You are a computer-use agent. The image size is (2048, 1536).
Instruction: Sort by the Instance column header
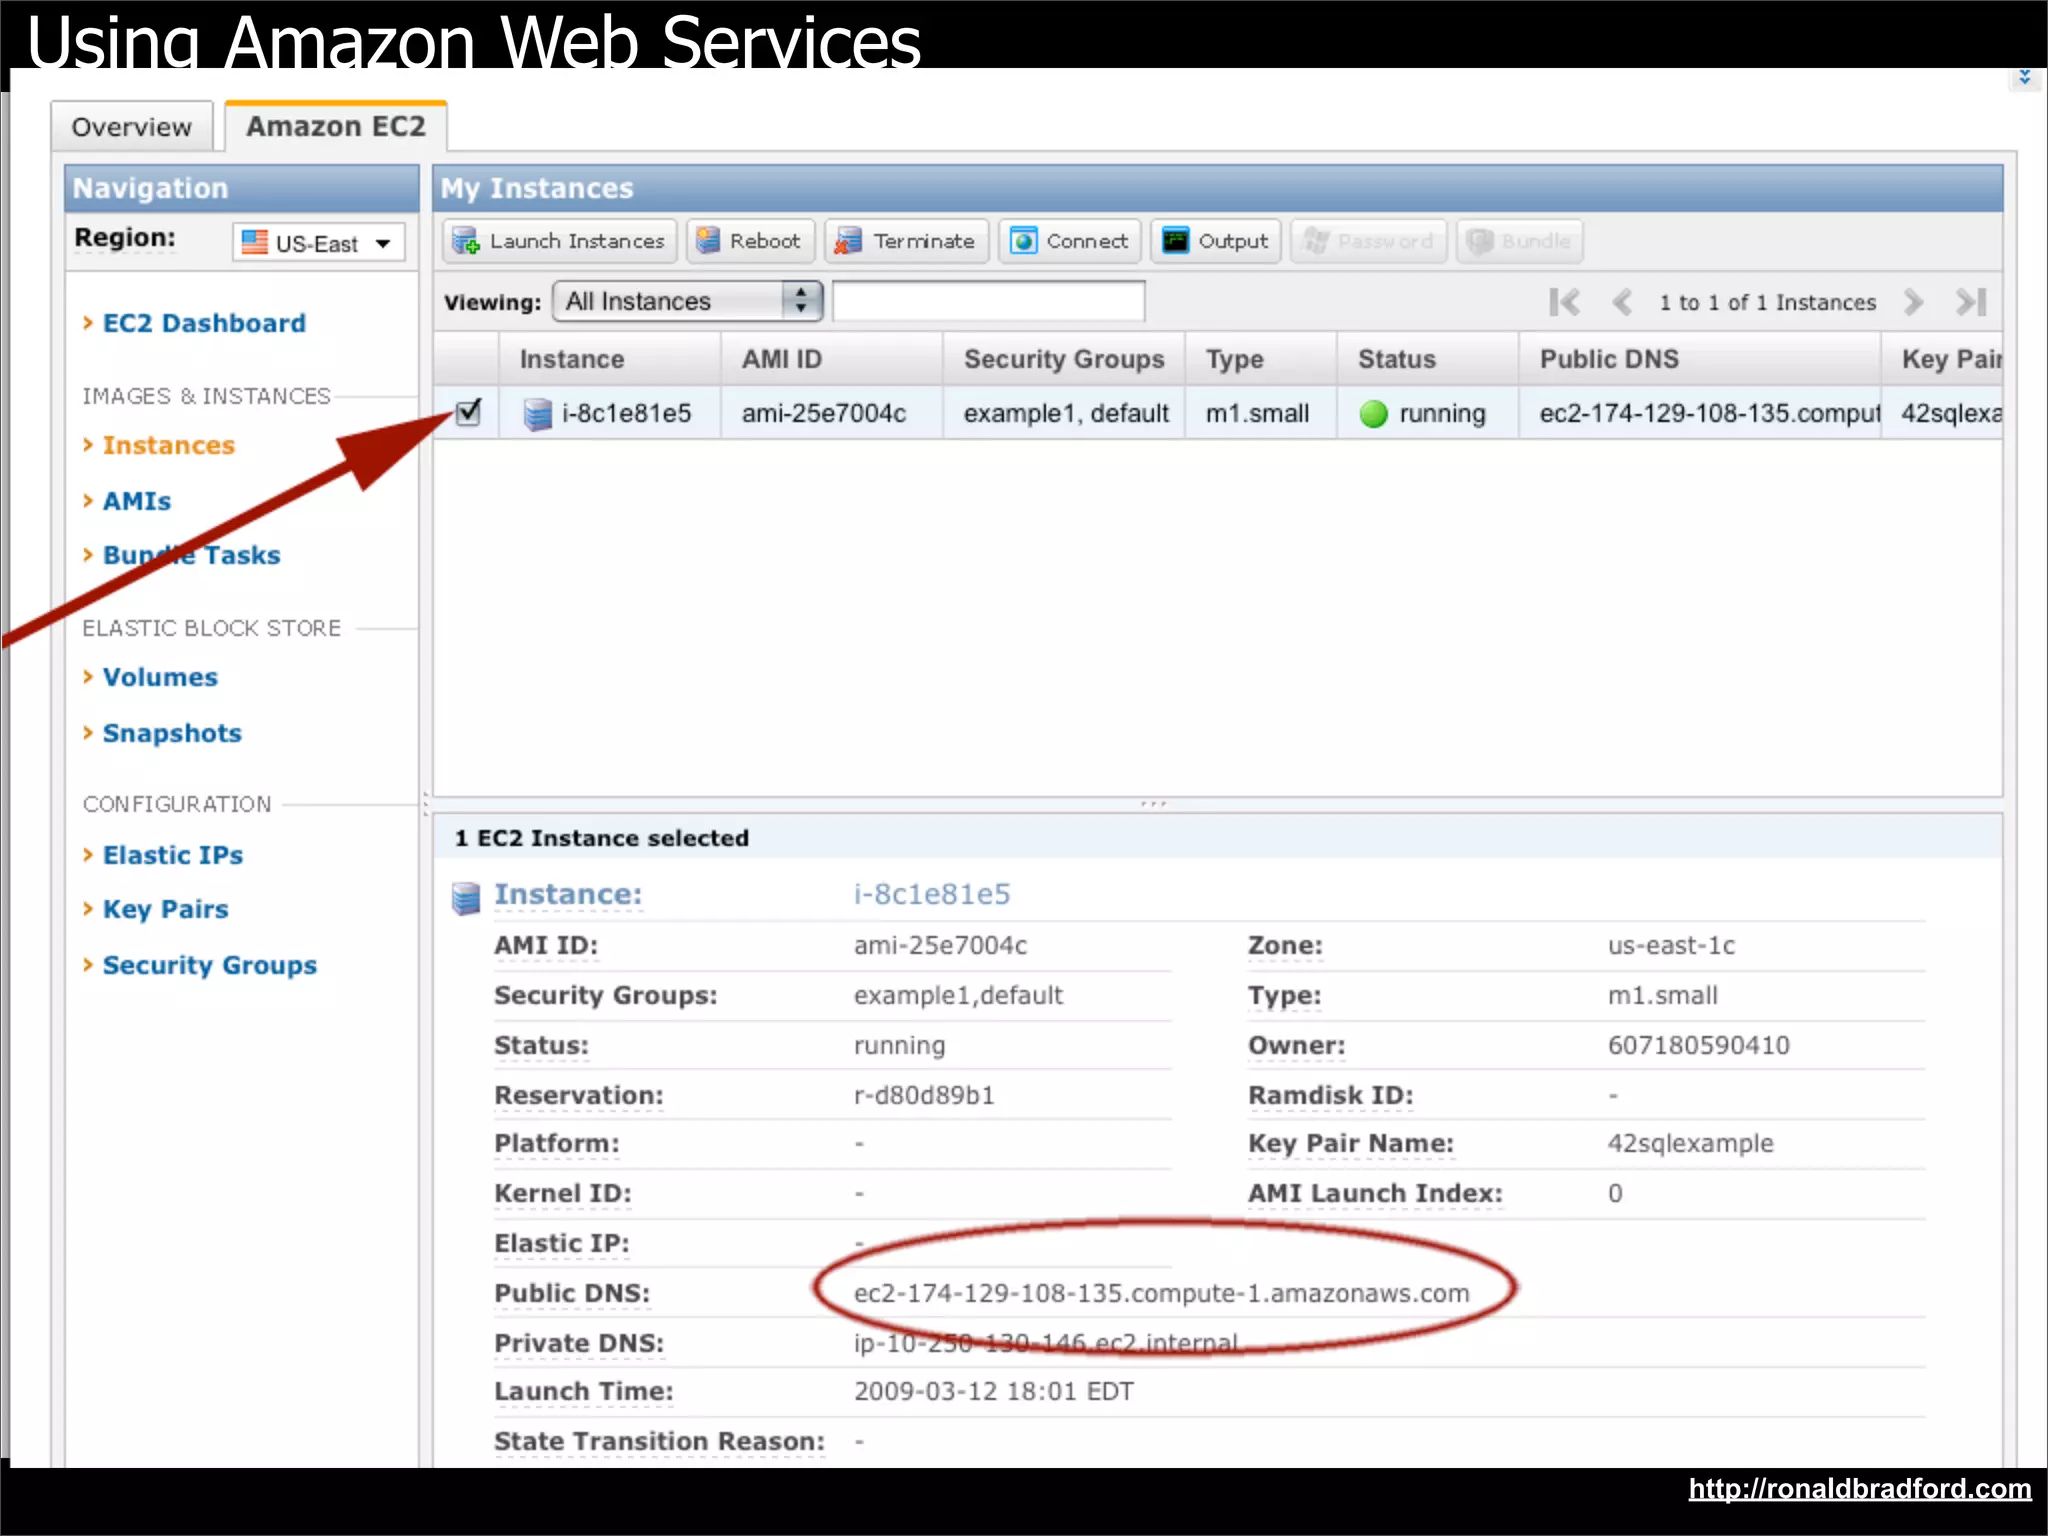[609, 359]
